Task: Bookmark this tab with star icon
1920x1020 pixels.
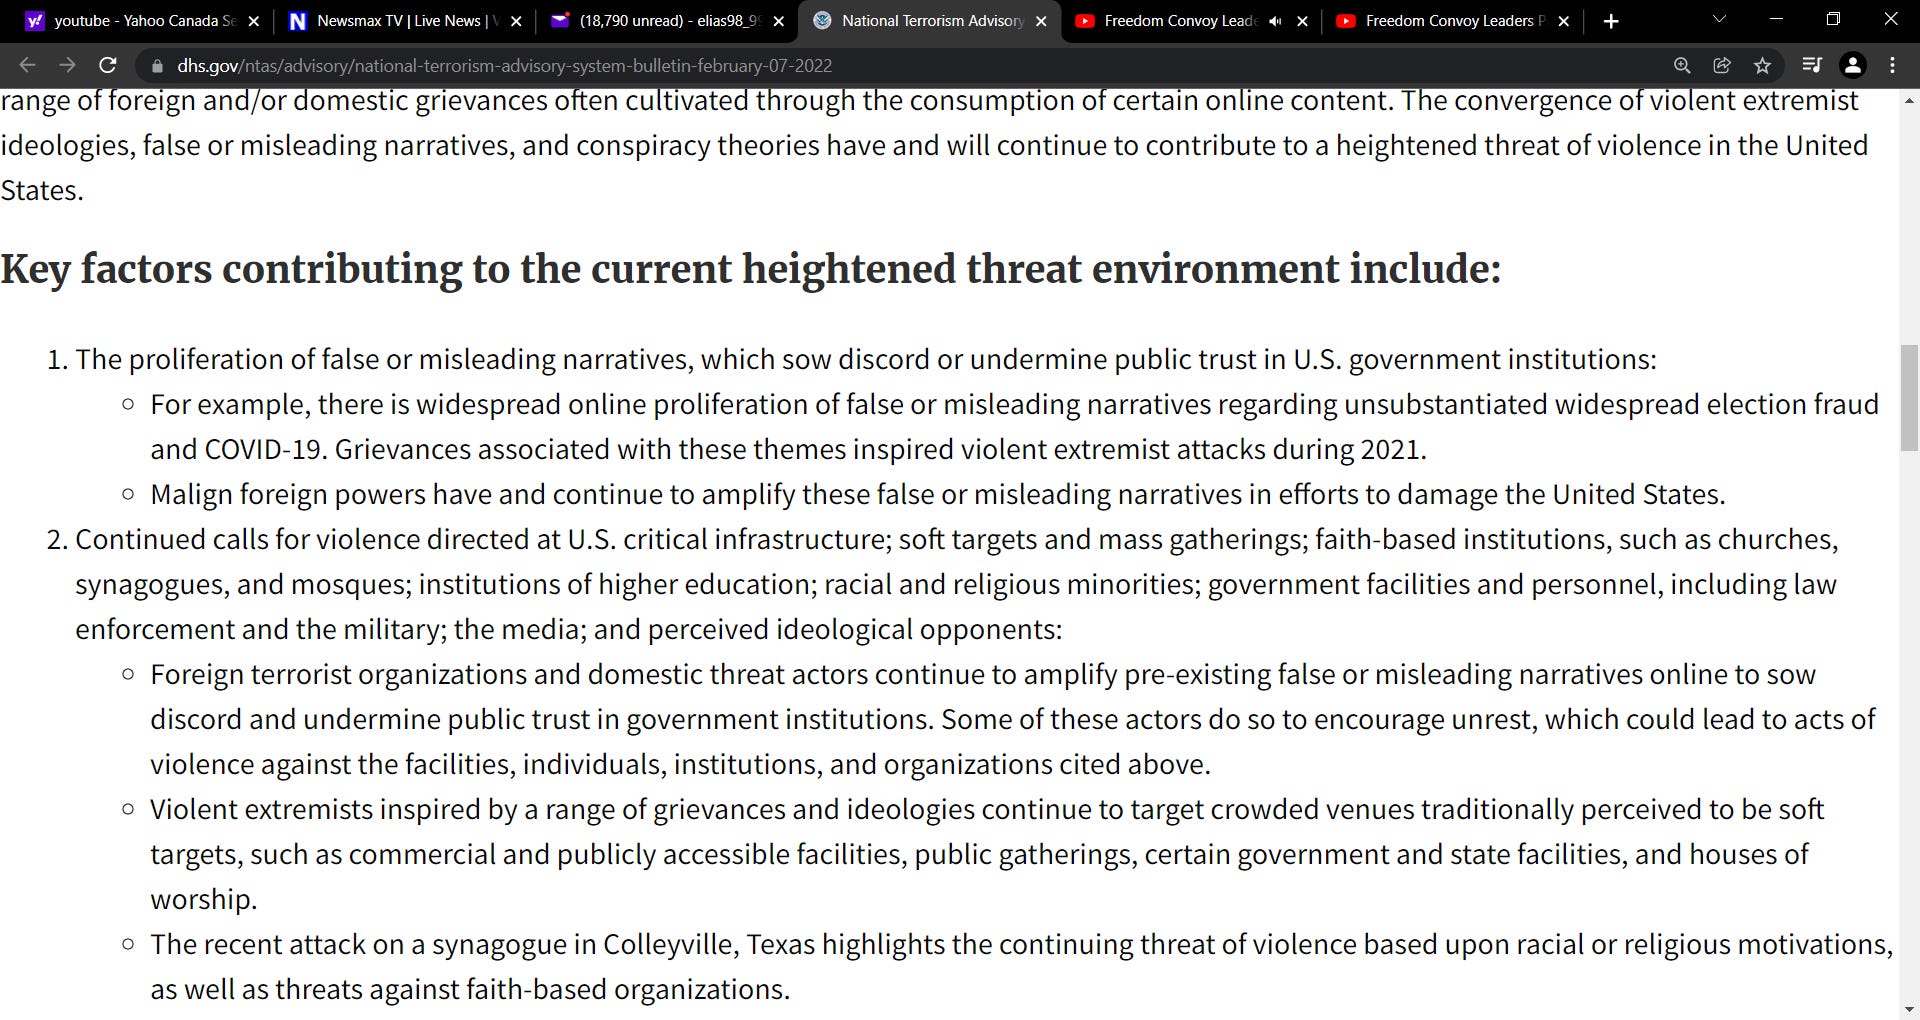Action: click(x=1762, y=65)
